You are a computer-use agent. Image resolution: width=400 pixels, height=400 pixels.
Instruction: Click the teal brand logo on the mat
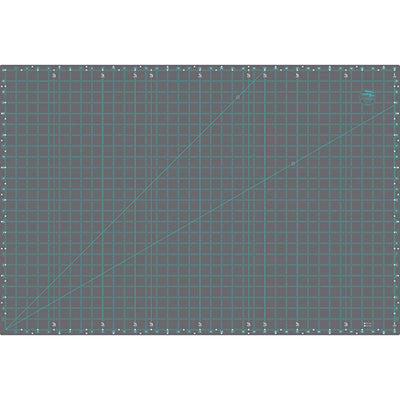pyautogui.click(x=367, y=97)
